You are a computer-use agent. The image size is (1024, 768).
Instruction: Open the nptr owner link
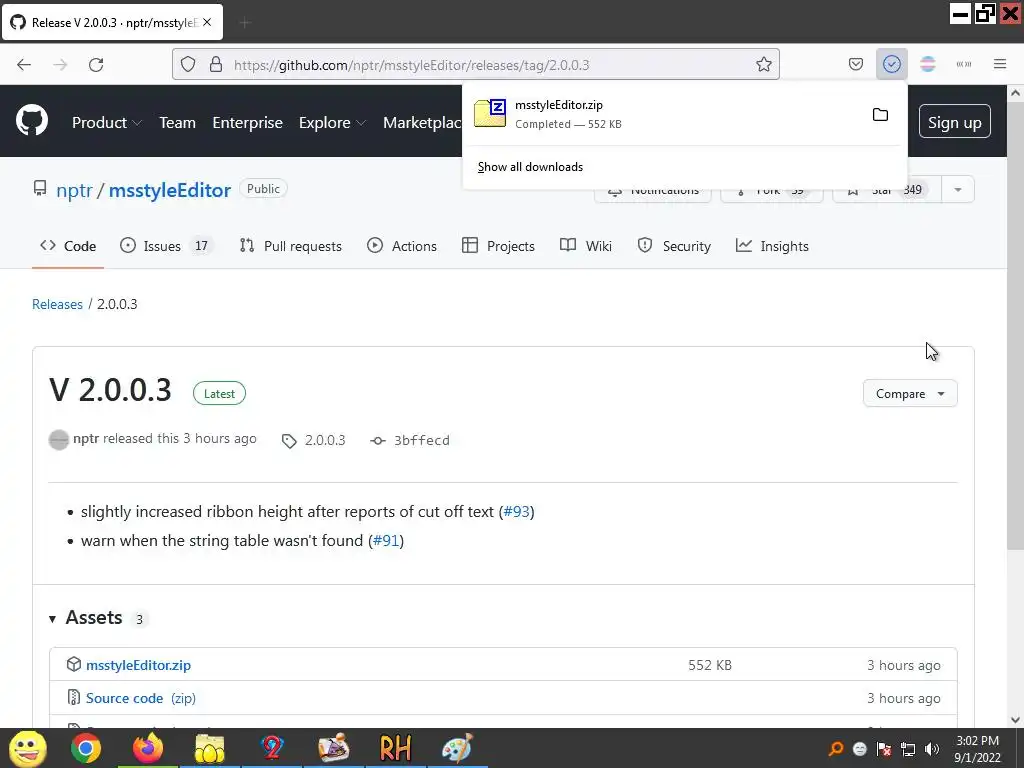pyautogui.click(x=74, y=190)
